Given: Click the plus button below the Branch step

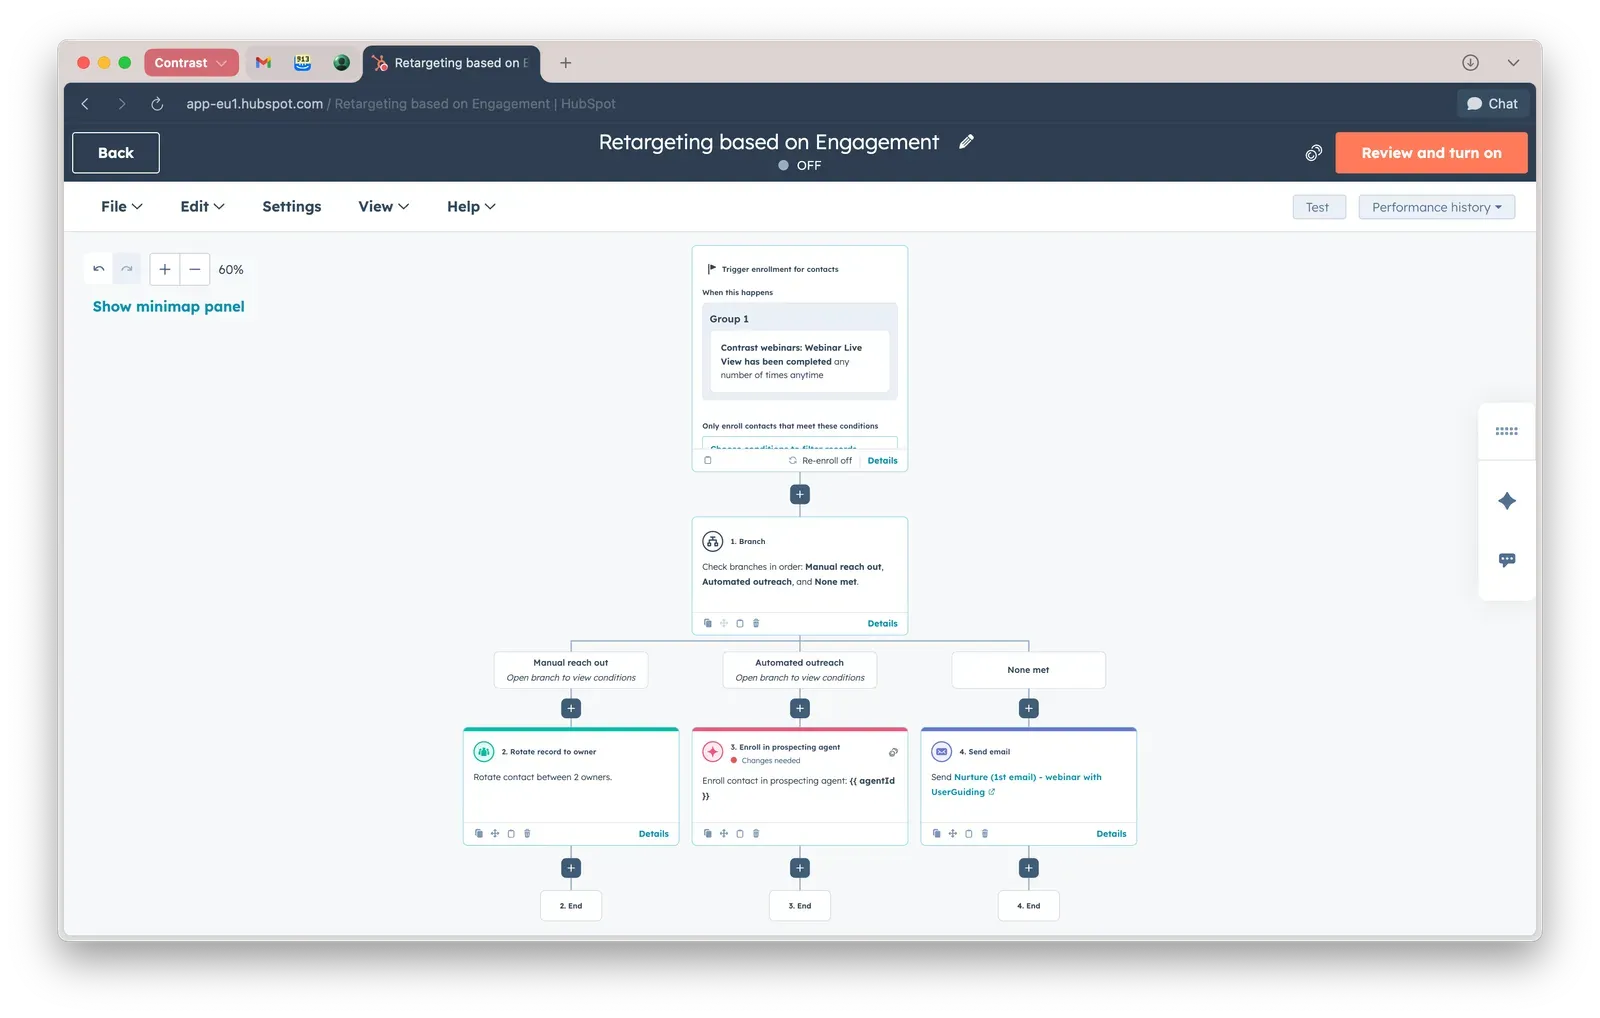Looking at the screenshot, I should pos(799,493).
